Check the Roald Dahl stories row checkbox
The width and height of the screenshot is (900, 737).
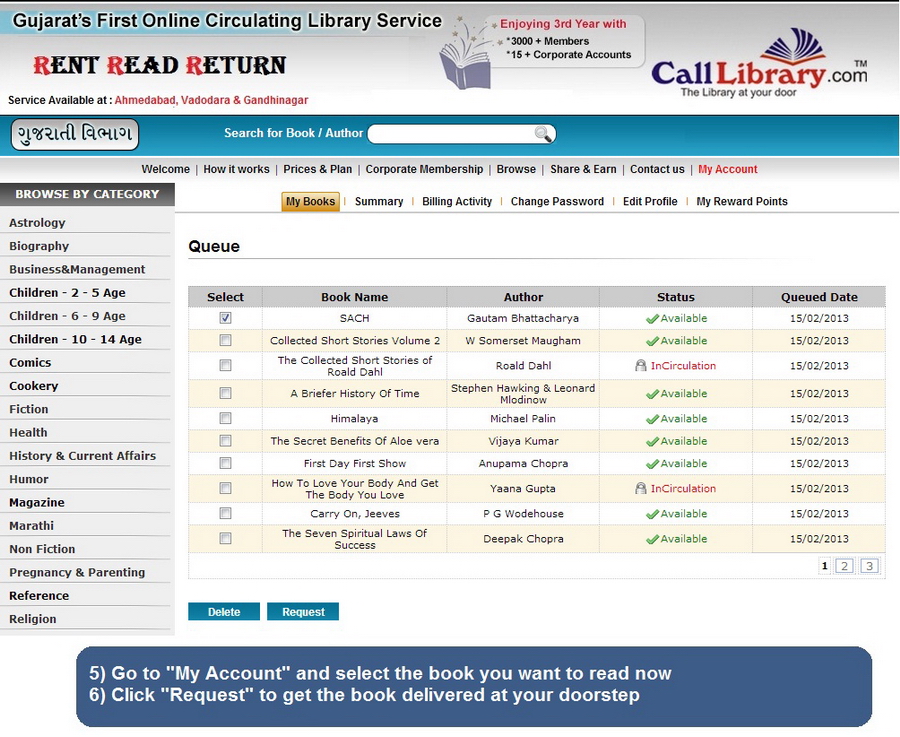pyautogui.click(x=225, y=366)
